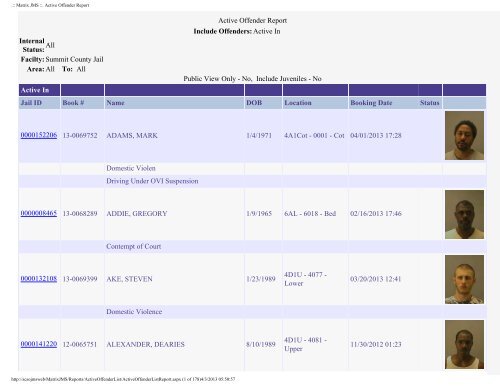500x386 pixels.
Task: Click the photo in the 12-0065751 row
Action: click(x=464, y=345)
